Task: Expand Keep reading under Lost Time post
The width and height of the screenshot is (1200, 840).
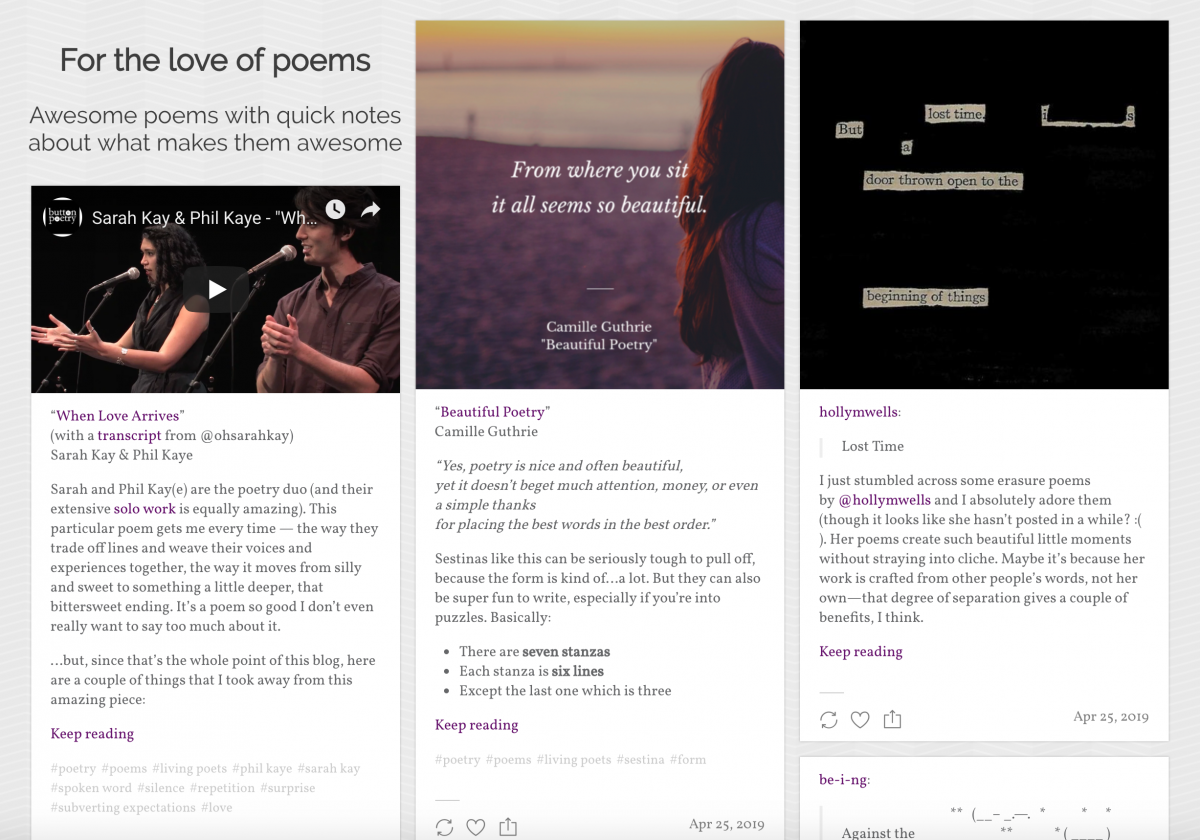Action: (861, 651)
